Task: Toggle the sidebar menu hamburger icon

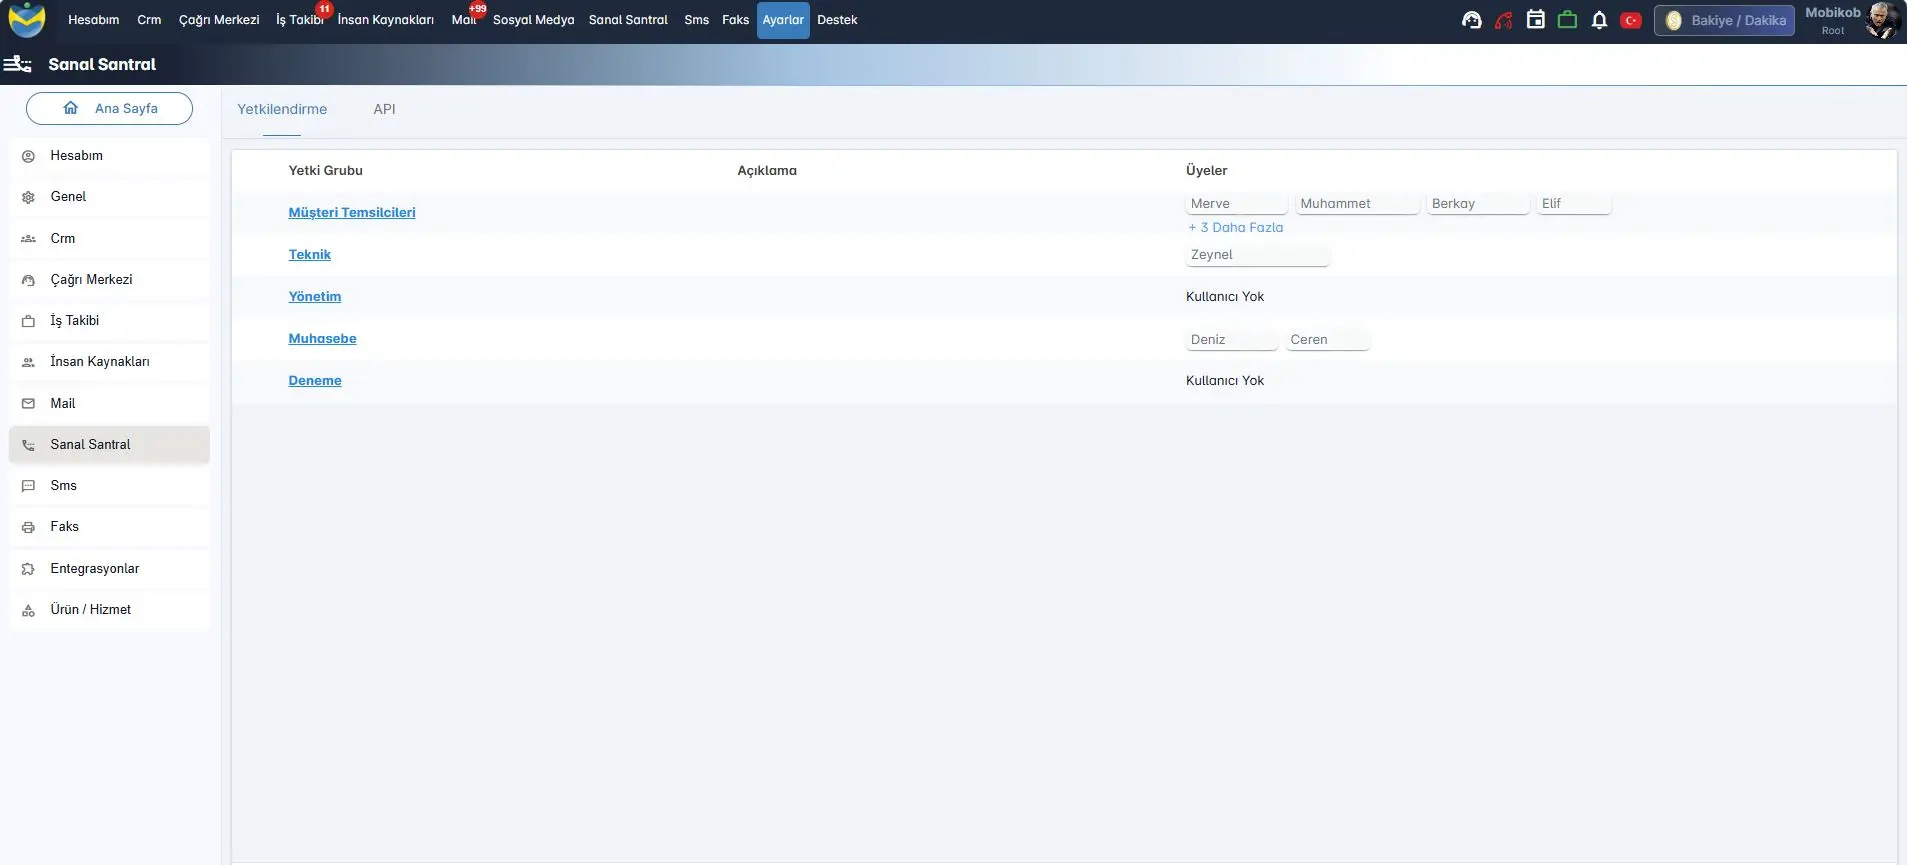Action: 17,64
